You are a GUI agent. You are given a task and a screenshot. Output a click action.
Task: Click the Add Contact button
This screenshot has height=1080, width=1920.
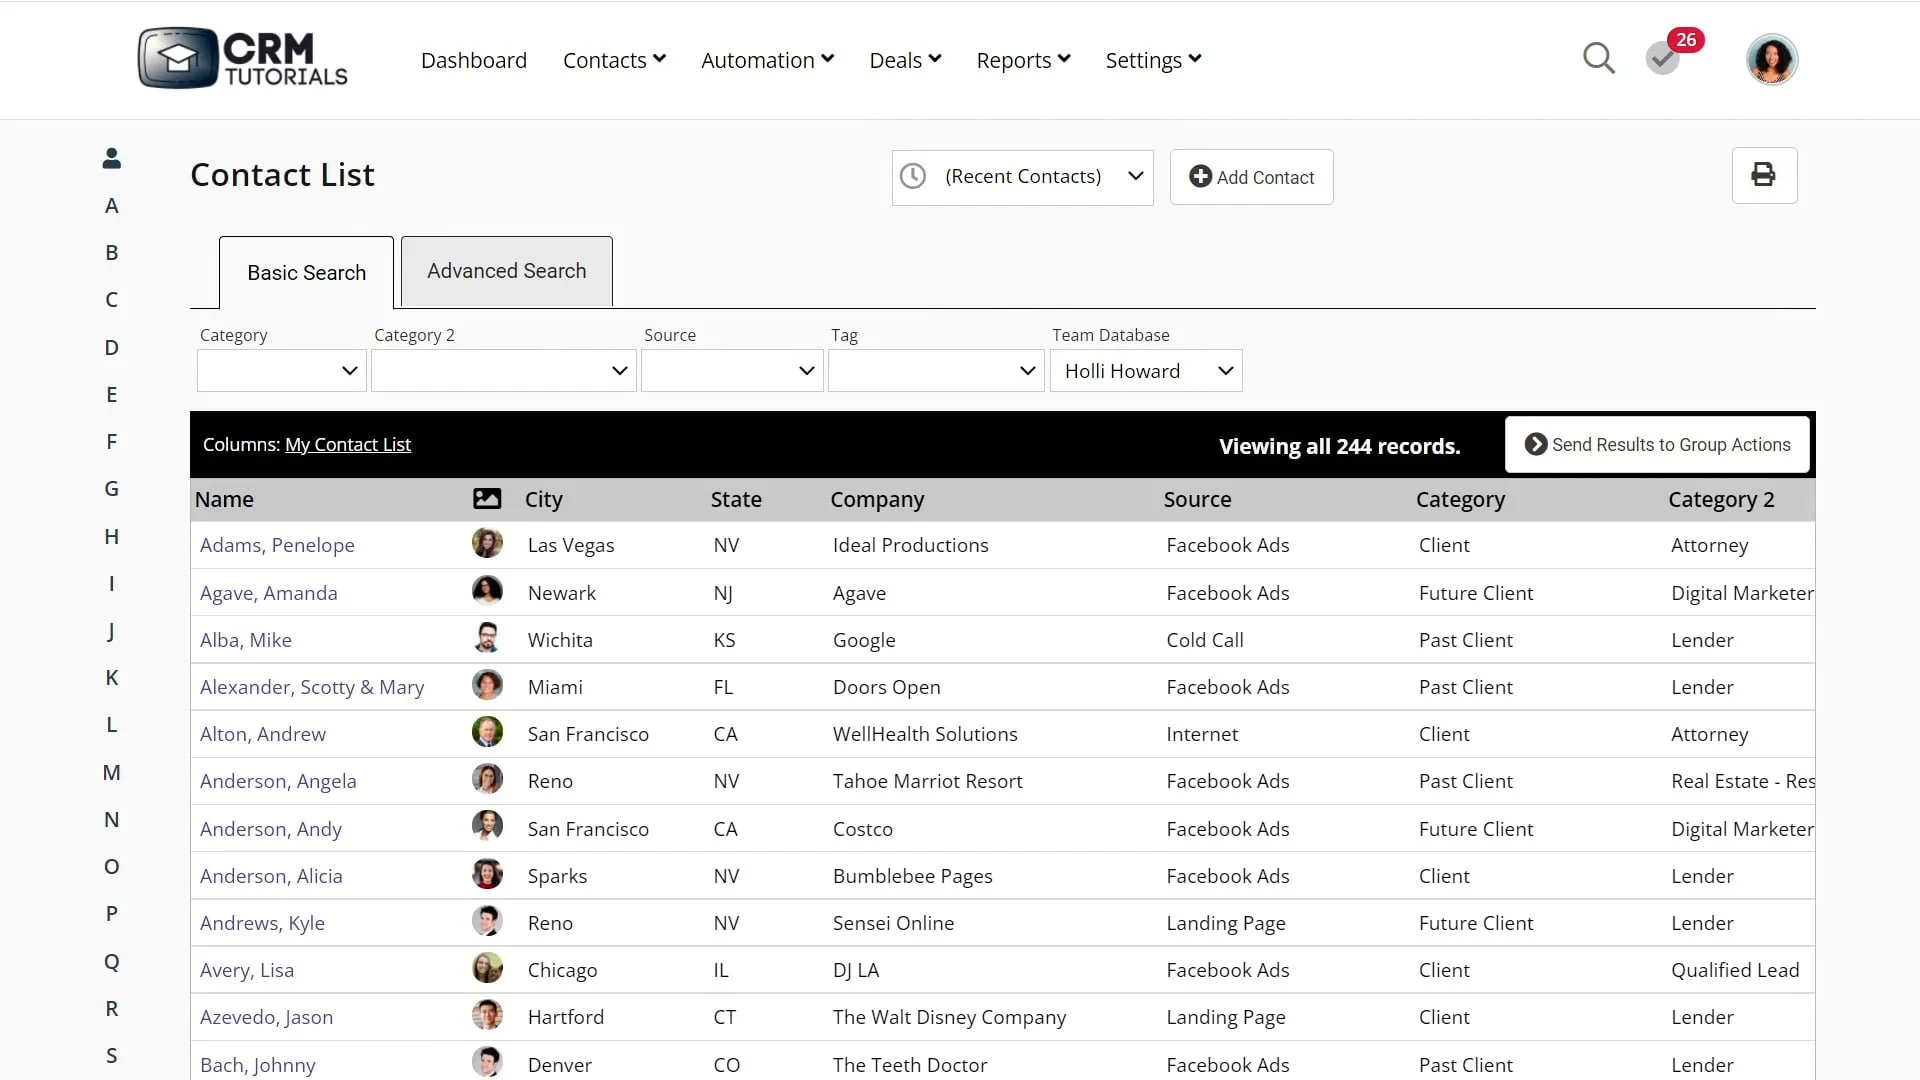click(1251, 177)
